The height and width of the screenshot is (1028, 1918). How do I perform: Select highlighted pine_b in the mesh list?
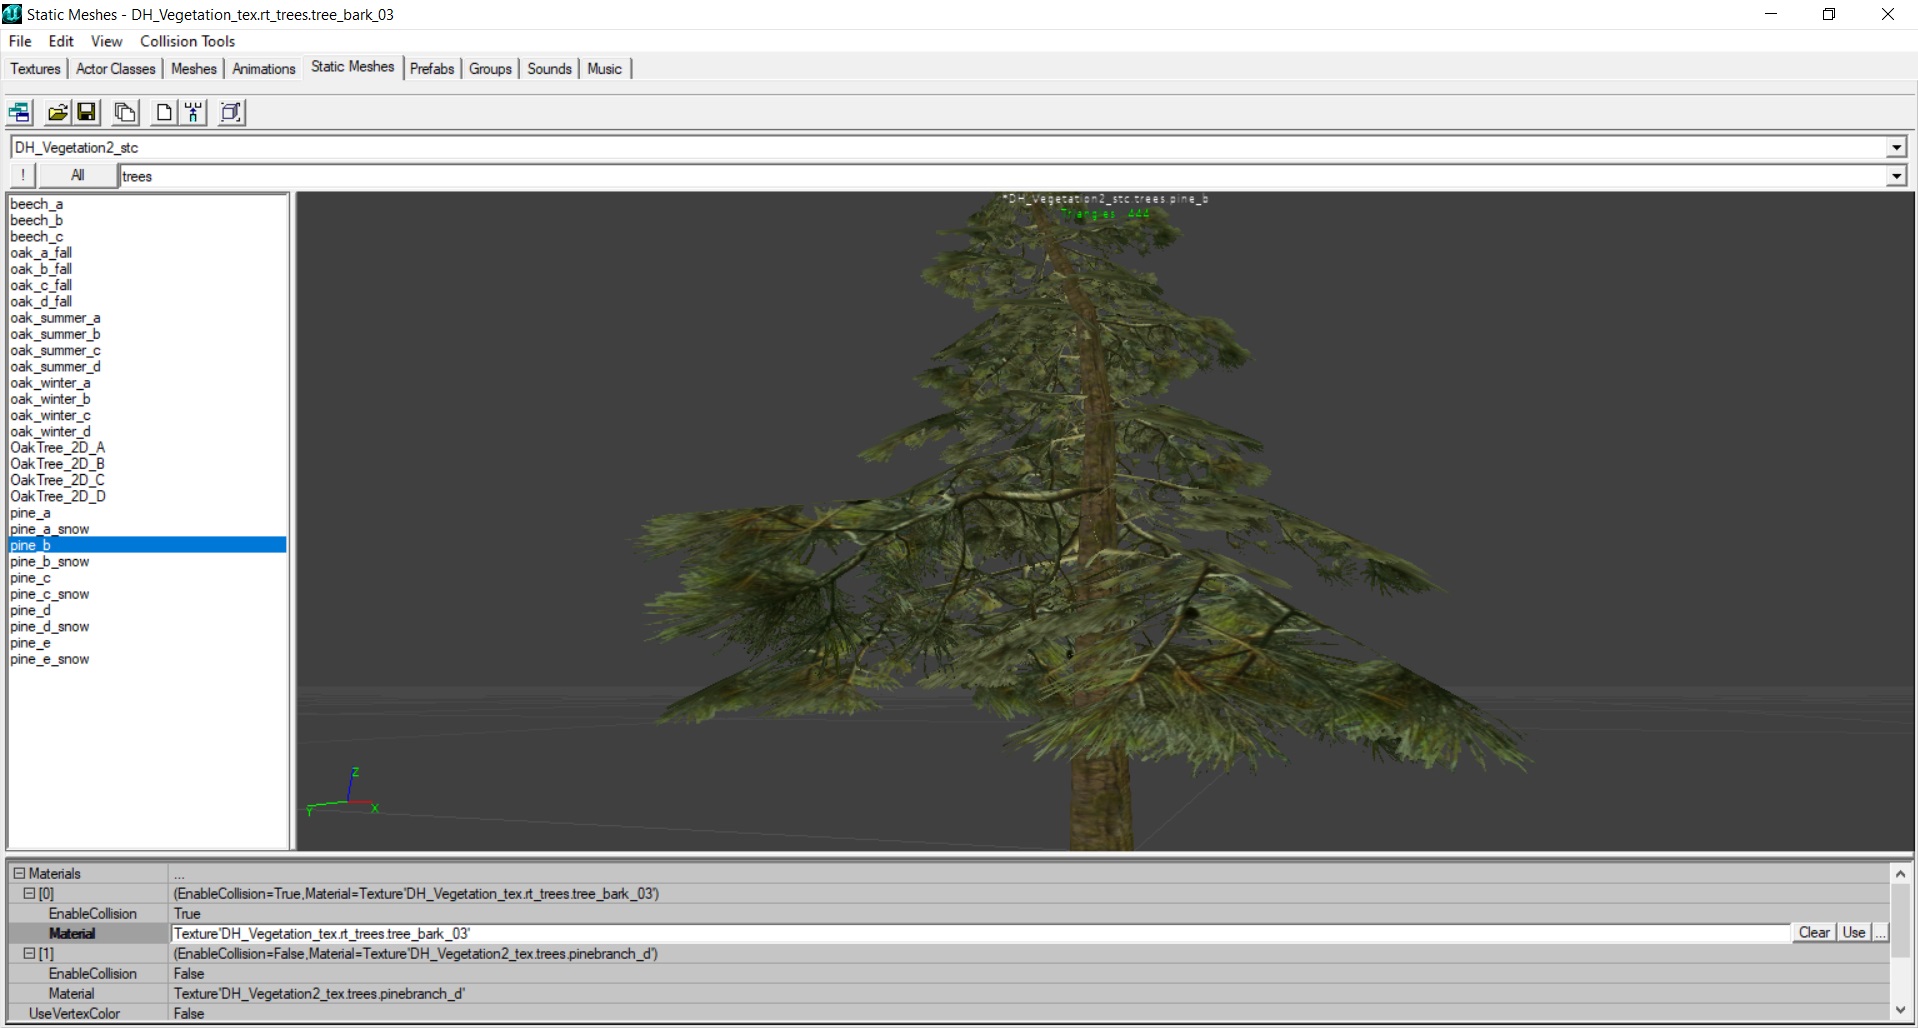click(x=148, y=545)
